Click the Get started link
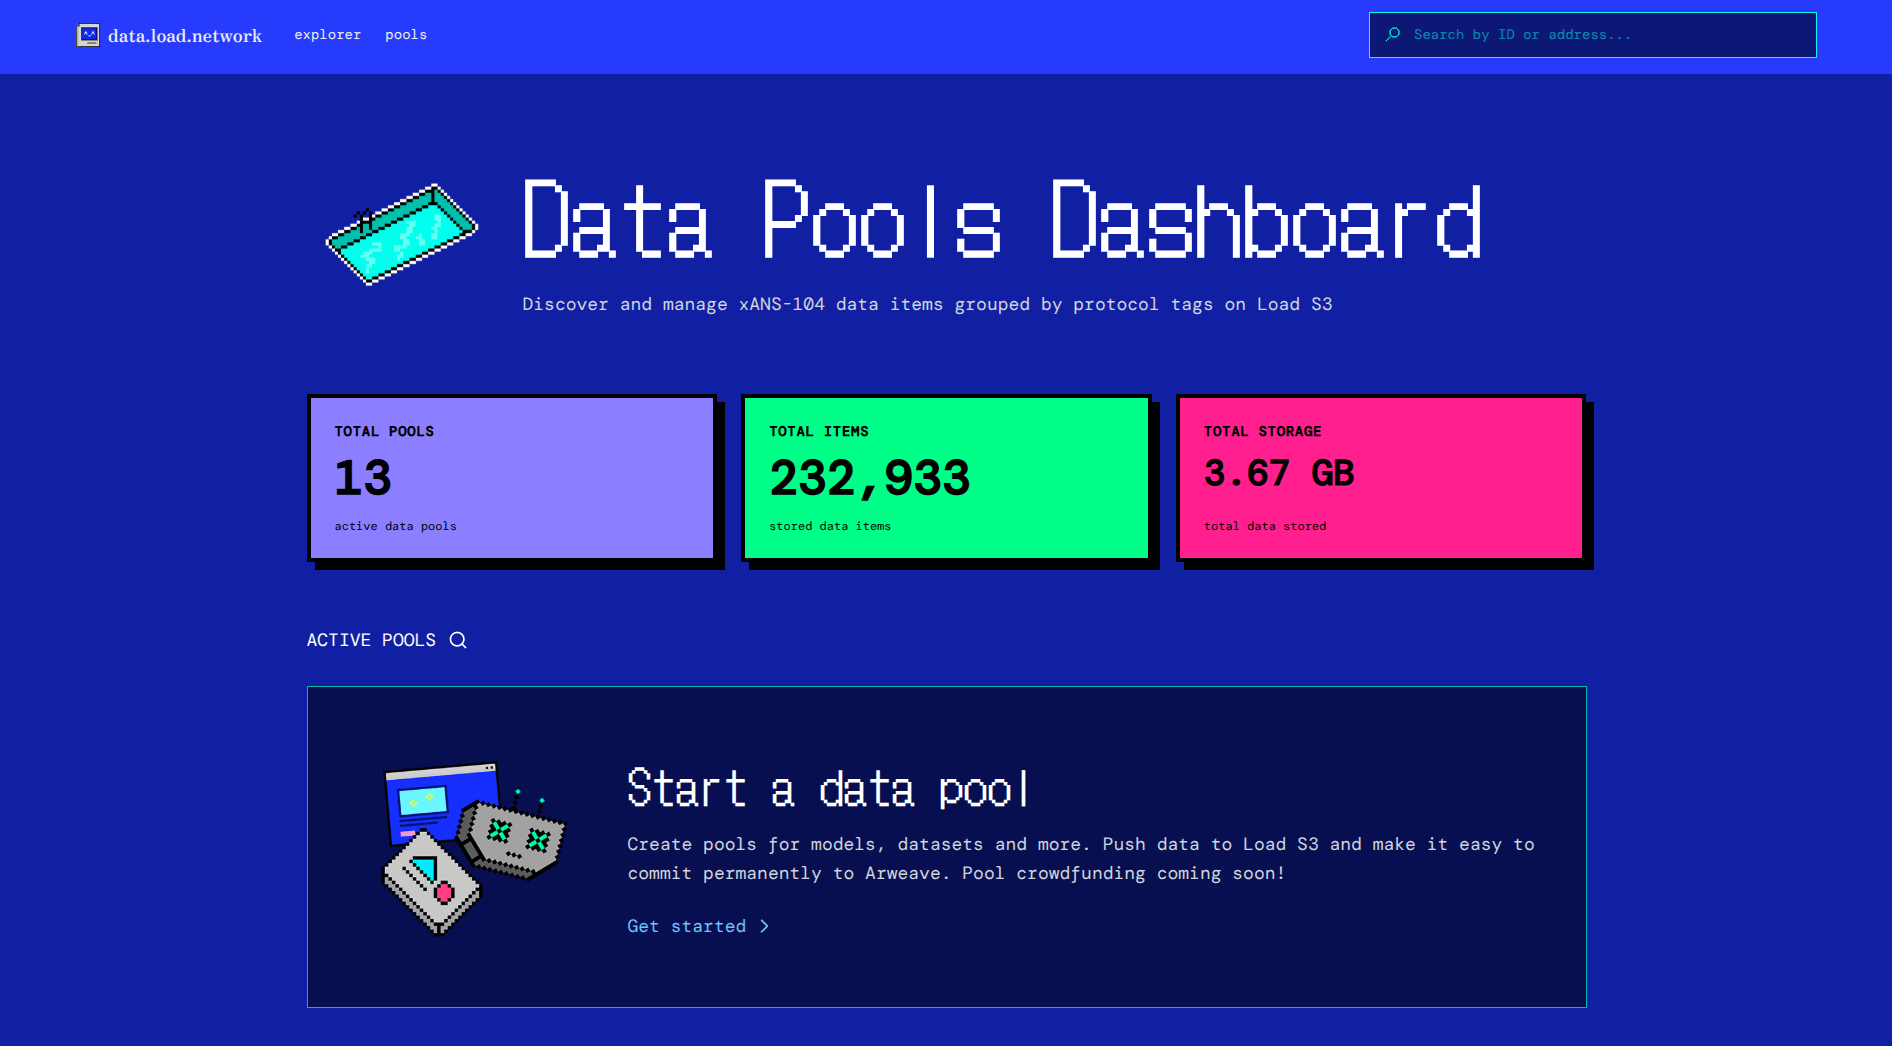Viewport: 1892px width, 1046px height. (x=686, y=926)
